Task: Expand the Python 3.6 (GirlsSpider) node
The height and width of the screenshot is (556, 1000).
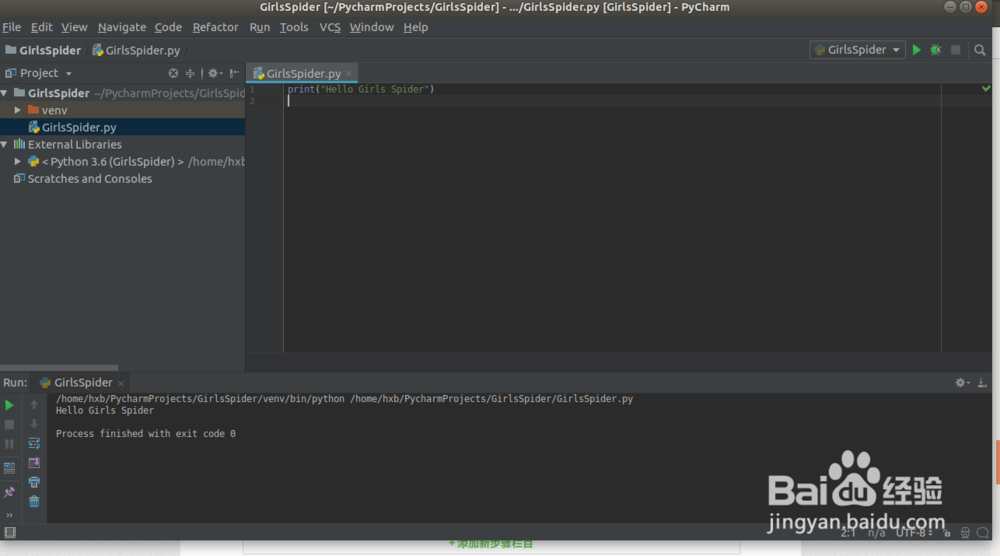Action: tap(18, 161)
